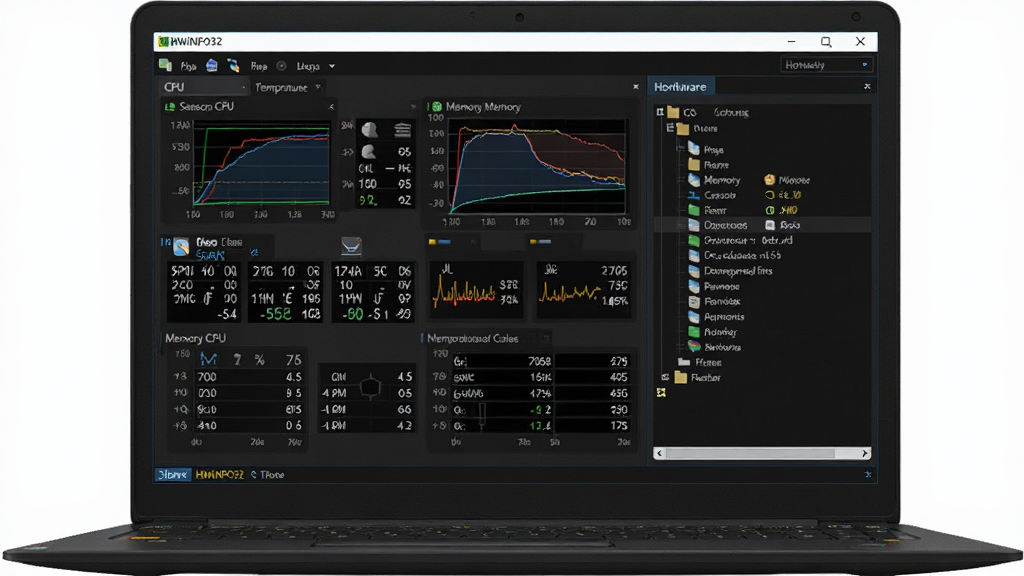The width and height of the screenshot is (1024, 576).
Task: Toggle the round gray circle in toolbar
Action: click(x=281, y=66)
